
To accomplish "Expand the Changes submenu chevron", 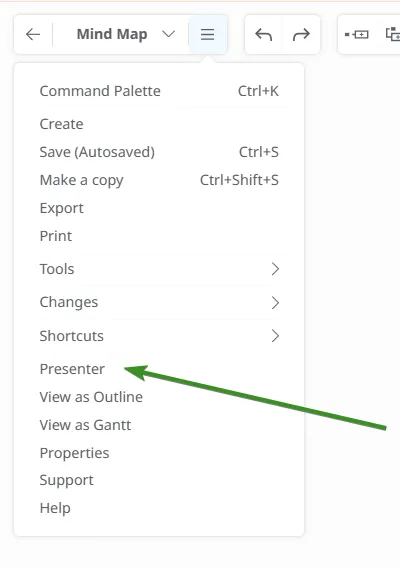I will tap(275, 302).
